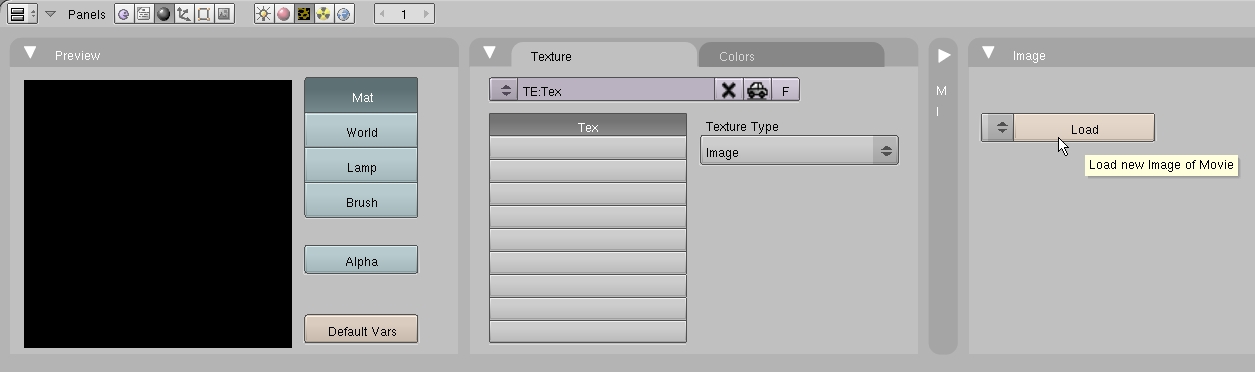1255x372 pixels.
Task: Open the Logic context panel icon
Action: coord(124,15)
